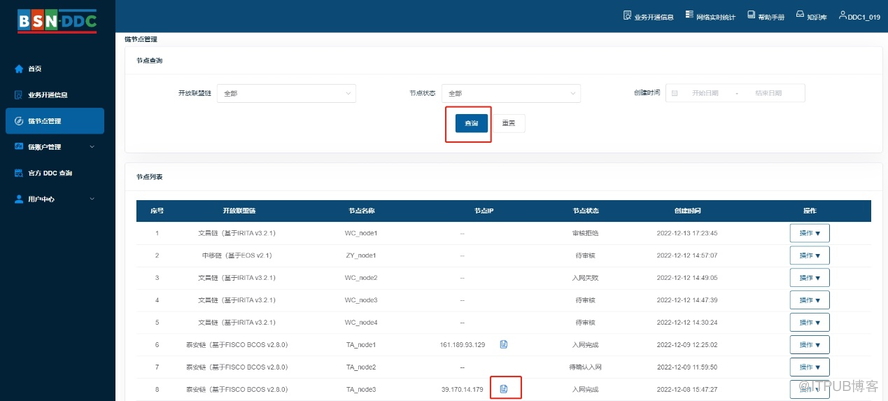Viewport: 888px width, 401px height.
Task: Click the node name ZY_node1
Action: coord(361,255)
